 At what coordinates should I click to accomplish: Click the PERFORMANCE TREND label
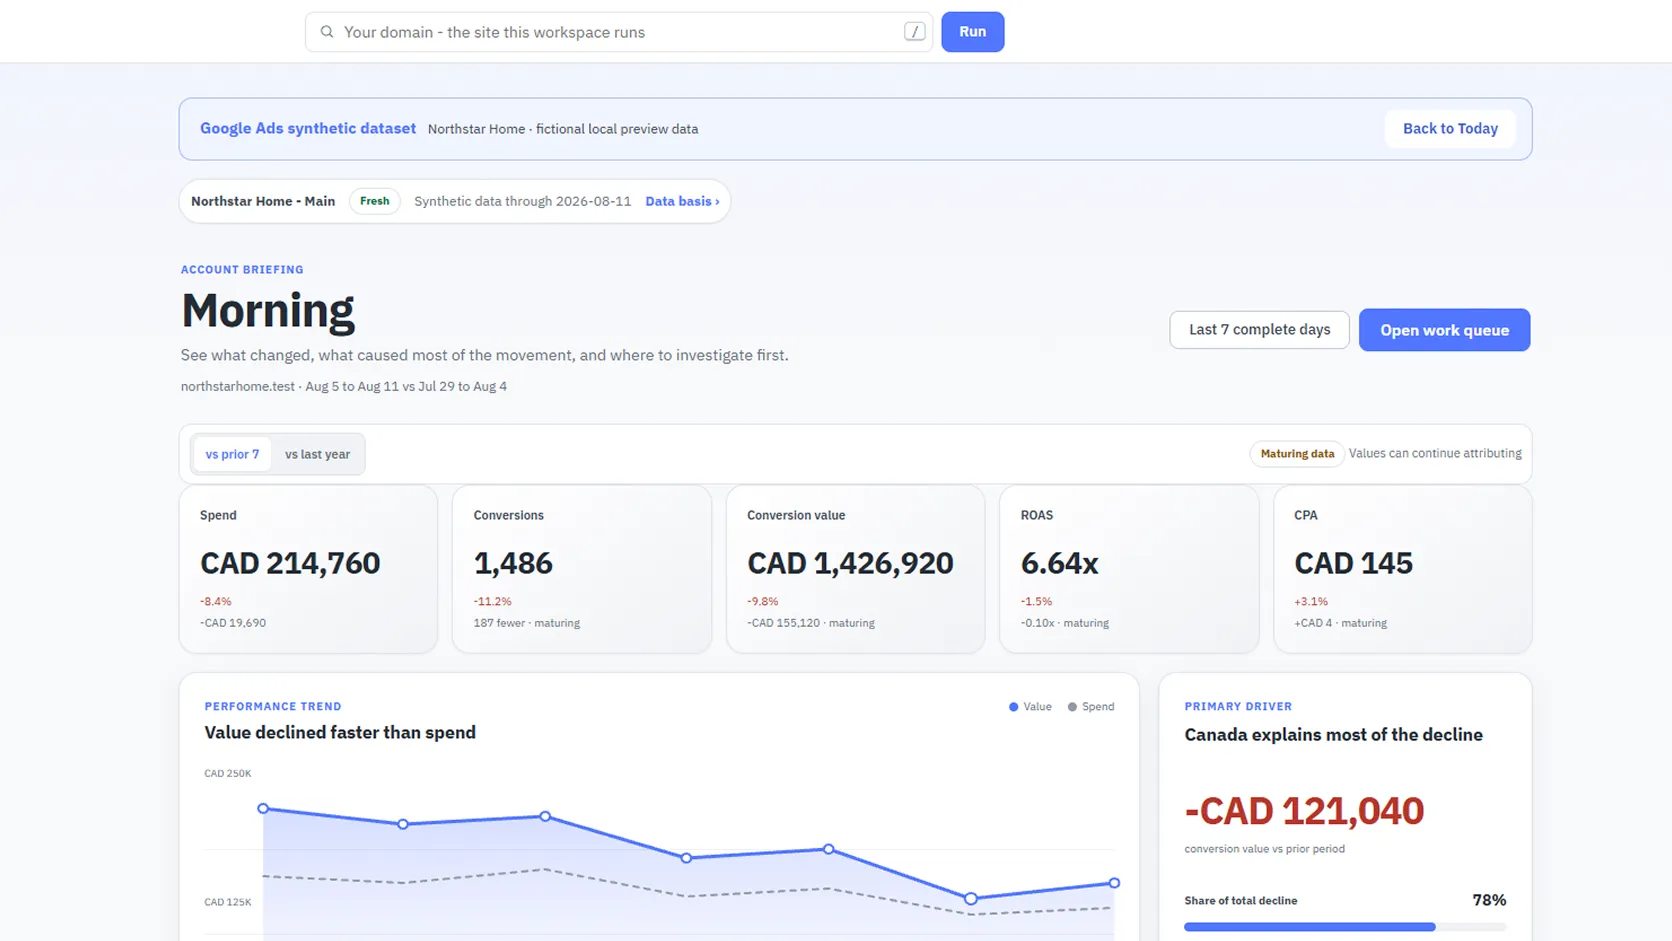273,707
